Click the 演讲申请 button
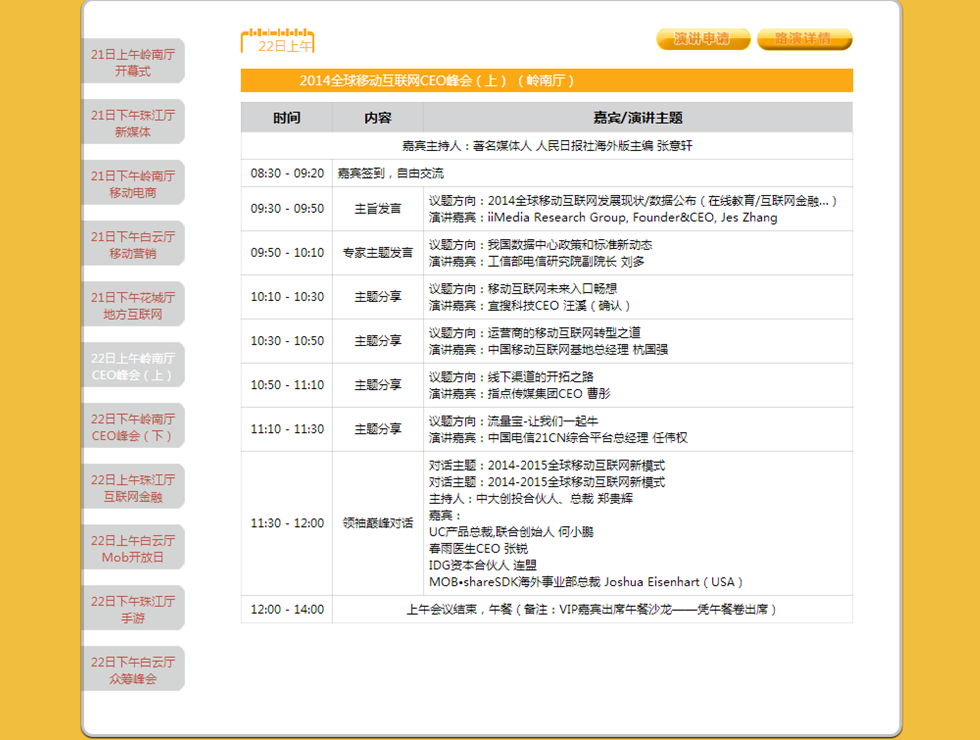Image resolution: width=980 pixels, height=740 pixels. 703,39
